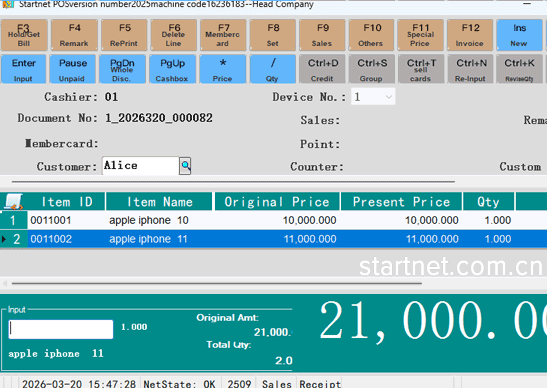This screenshot has height=388, width=547.
Task: Select row 2 header cell
Action: point(13,239)
